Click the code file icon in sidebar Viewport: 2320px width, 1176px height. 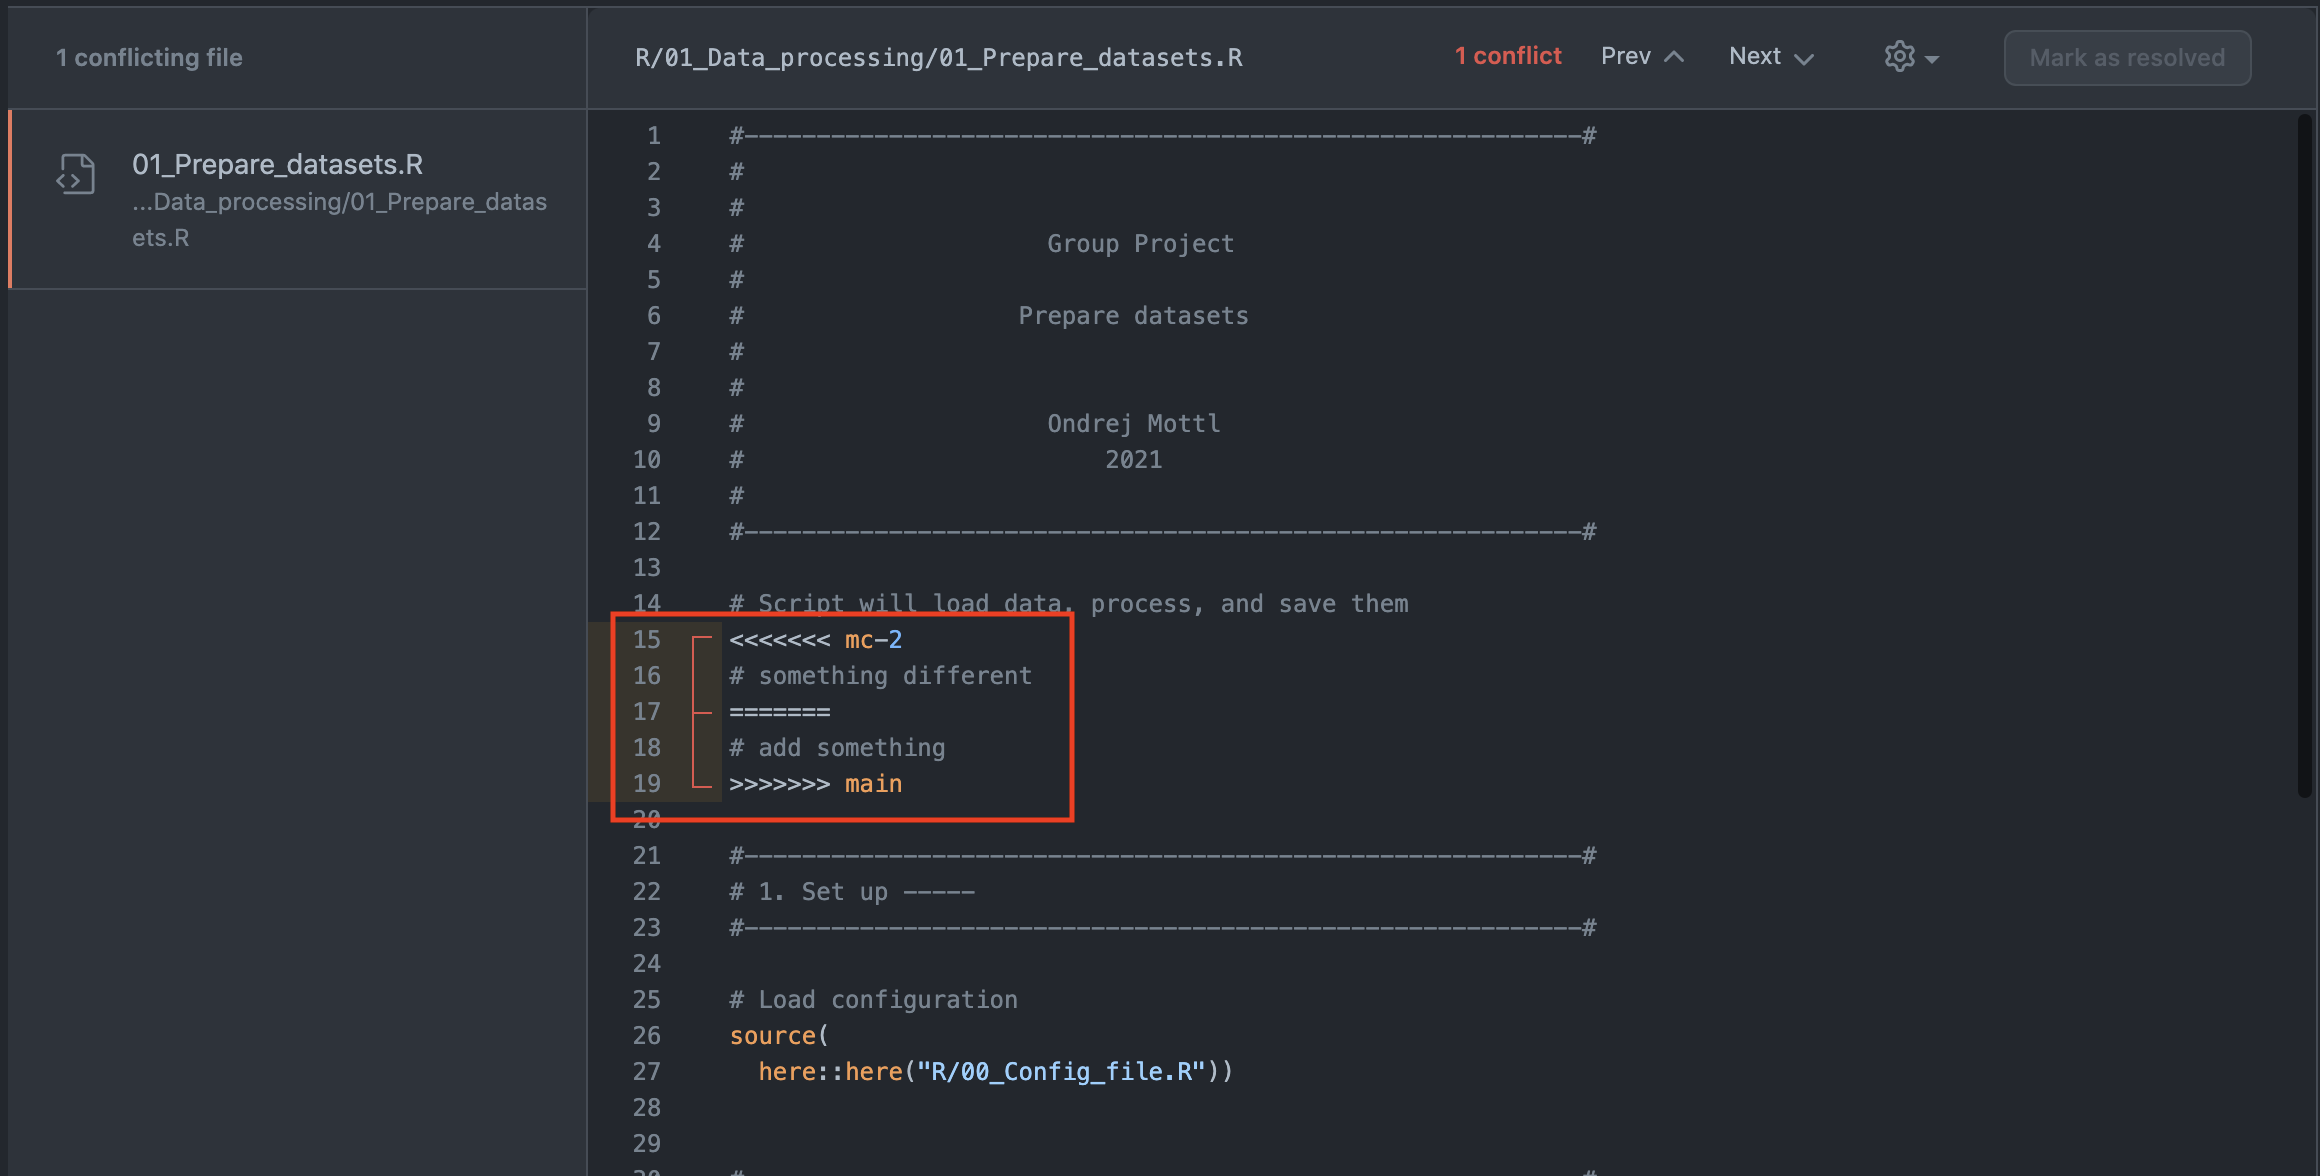coord(76,175)
